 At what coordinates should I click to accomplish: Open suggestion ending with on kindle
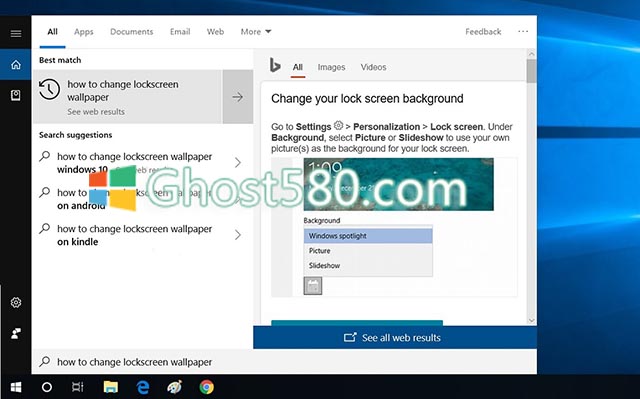(134, 235)
